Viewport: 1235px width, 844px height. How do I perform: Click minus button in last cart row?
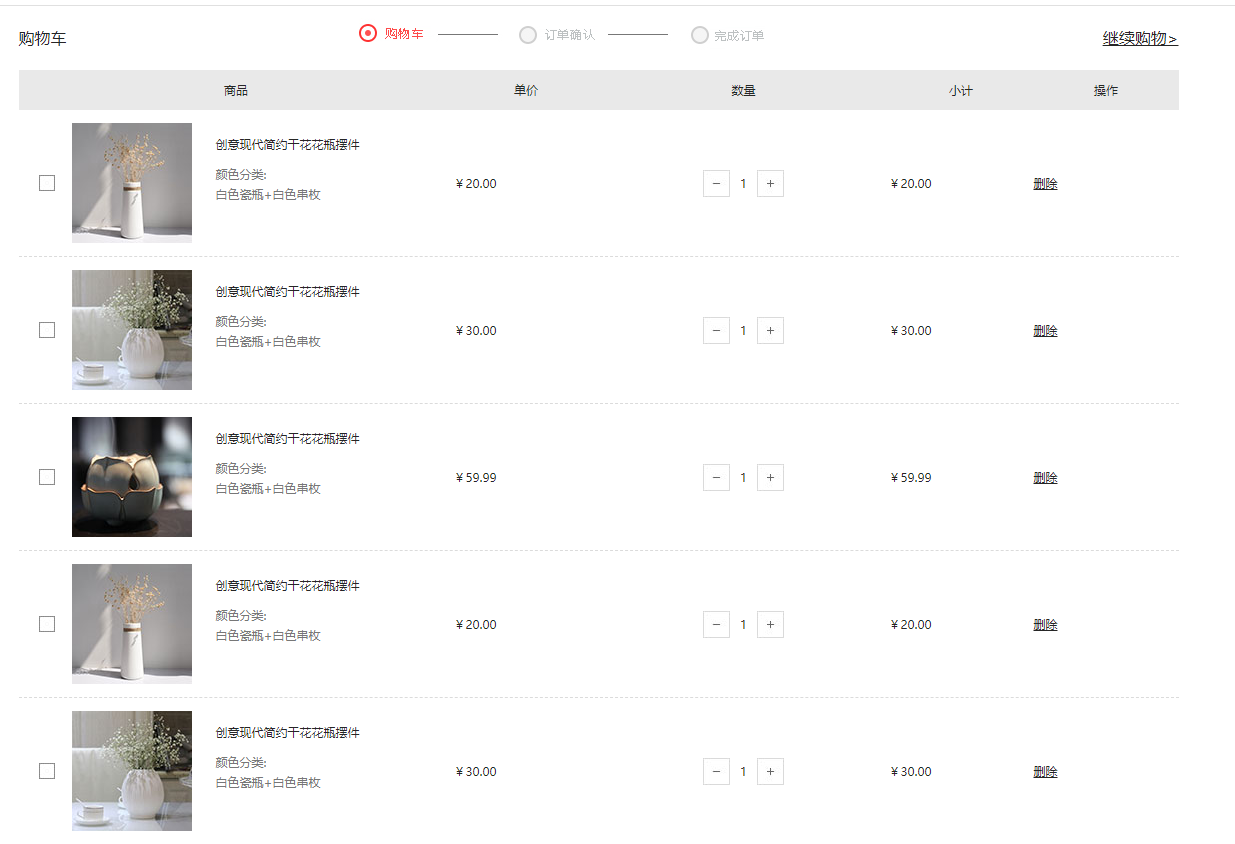tap(716, 771)
